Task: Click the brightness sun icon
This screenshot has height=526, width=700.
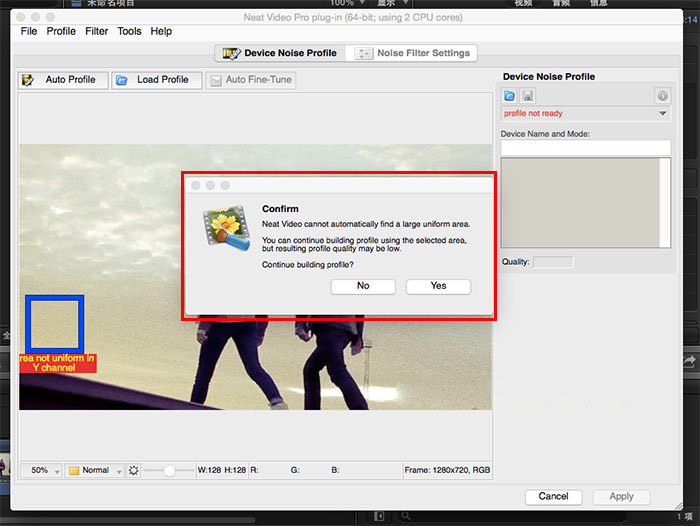Action: point(133,470)
